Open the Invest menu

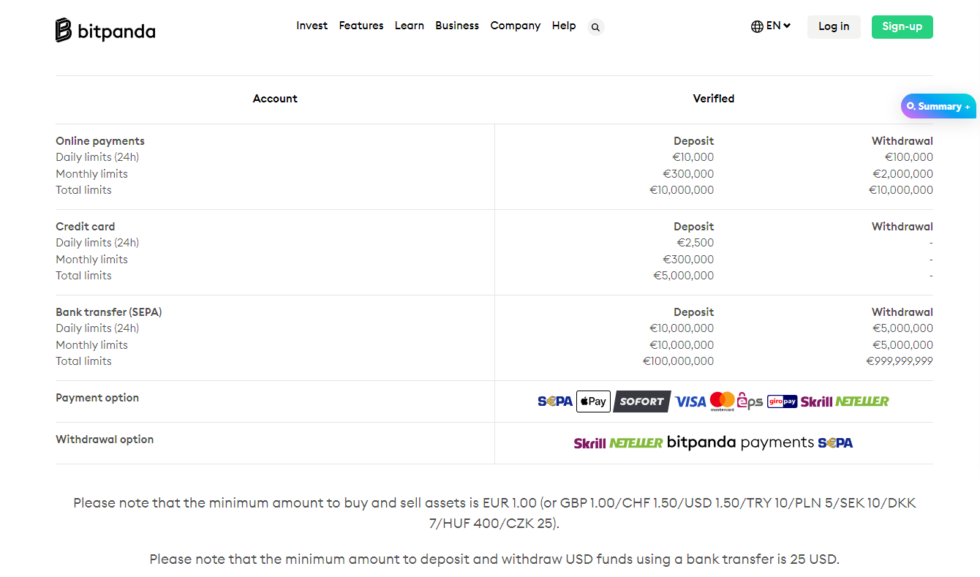[x=311, y=26]
